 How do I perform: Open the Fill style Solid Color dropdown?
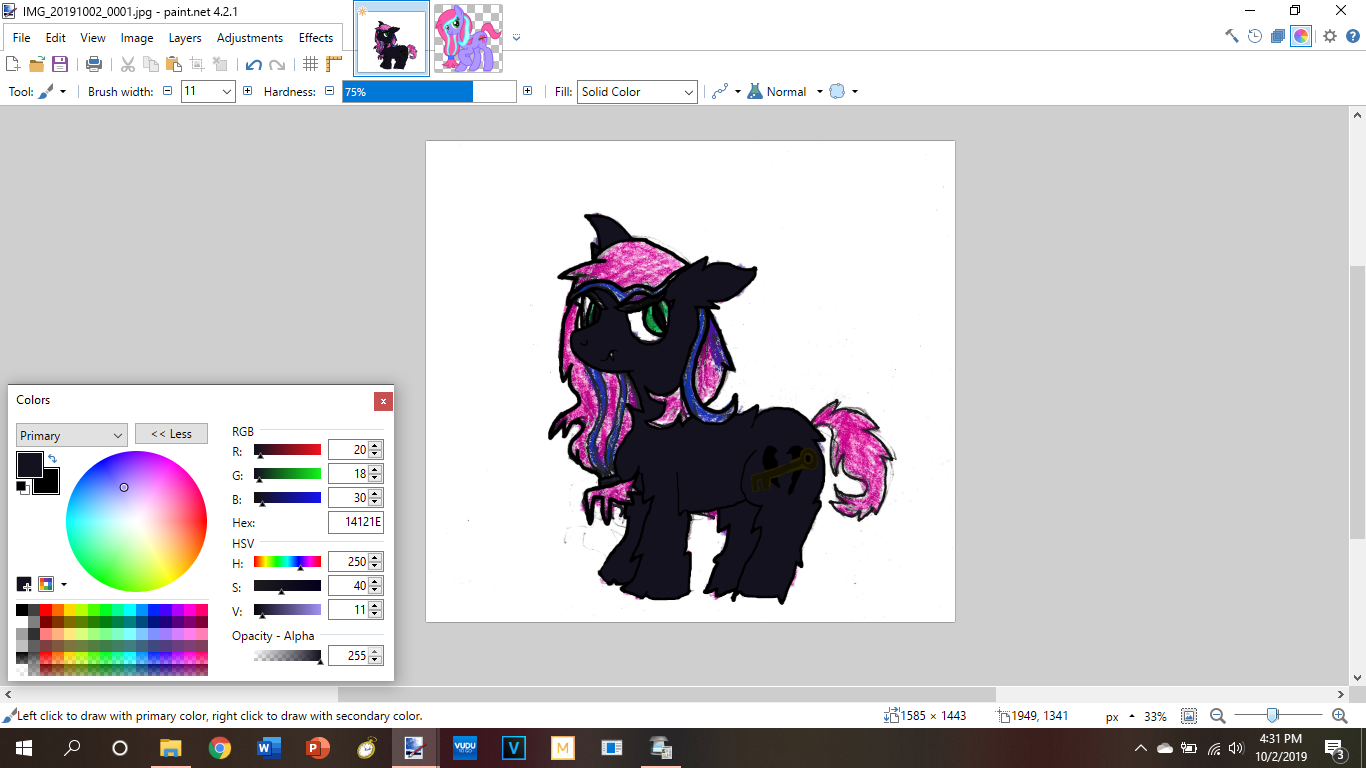[637, 91]
